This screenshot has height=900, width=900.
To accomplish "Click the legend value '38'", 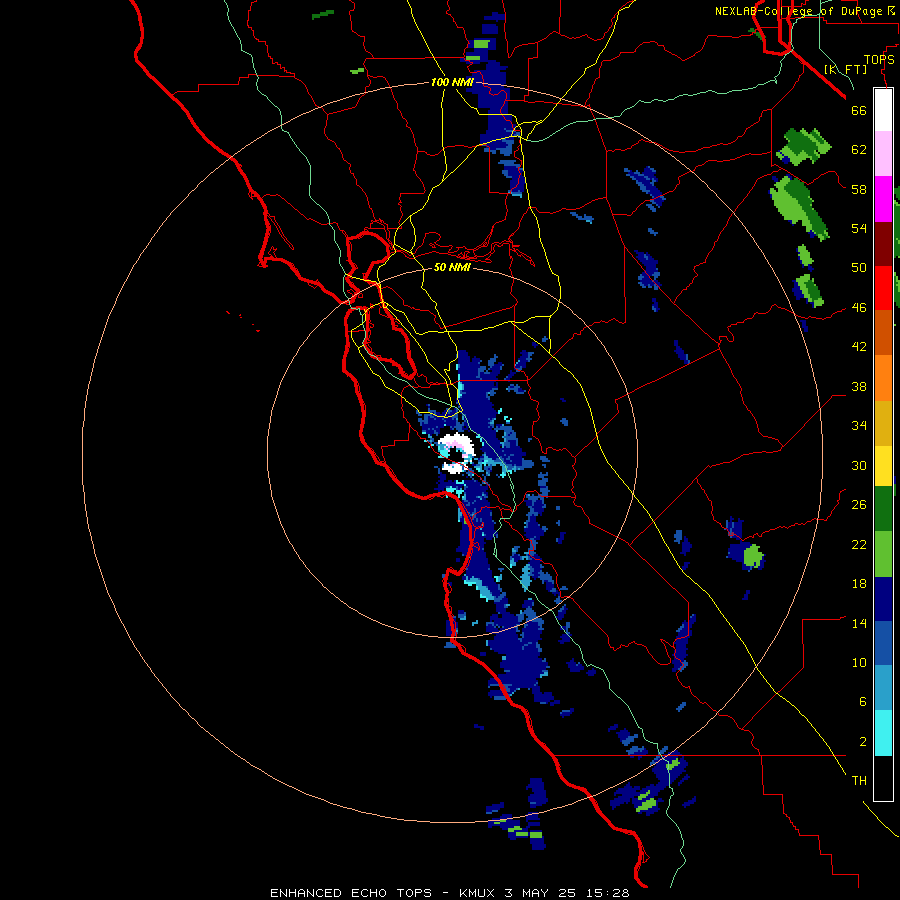I will (x=859, y=386).
